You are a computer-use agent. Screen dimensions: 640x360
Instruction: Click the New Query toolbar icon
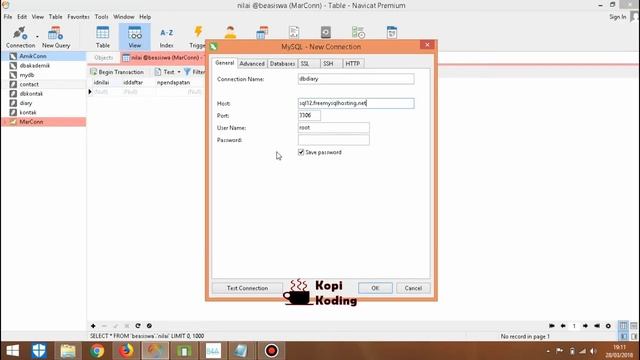pyautogui.click(x=56, y=37)
